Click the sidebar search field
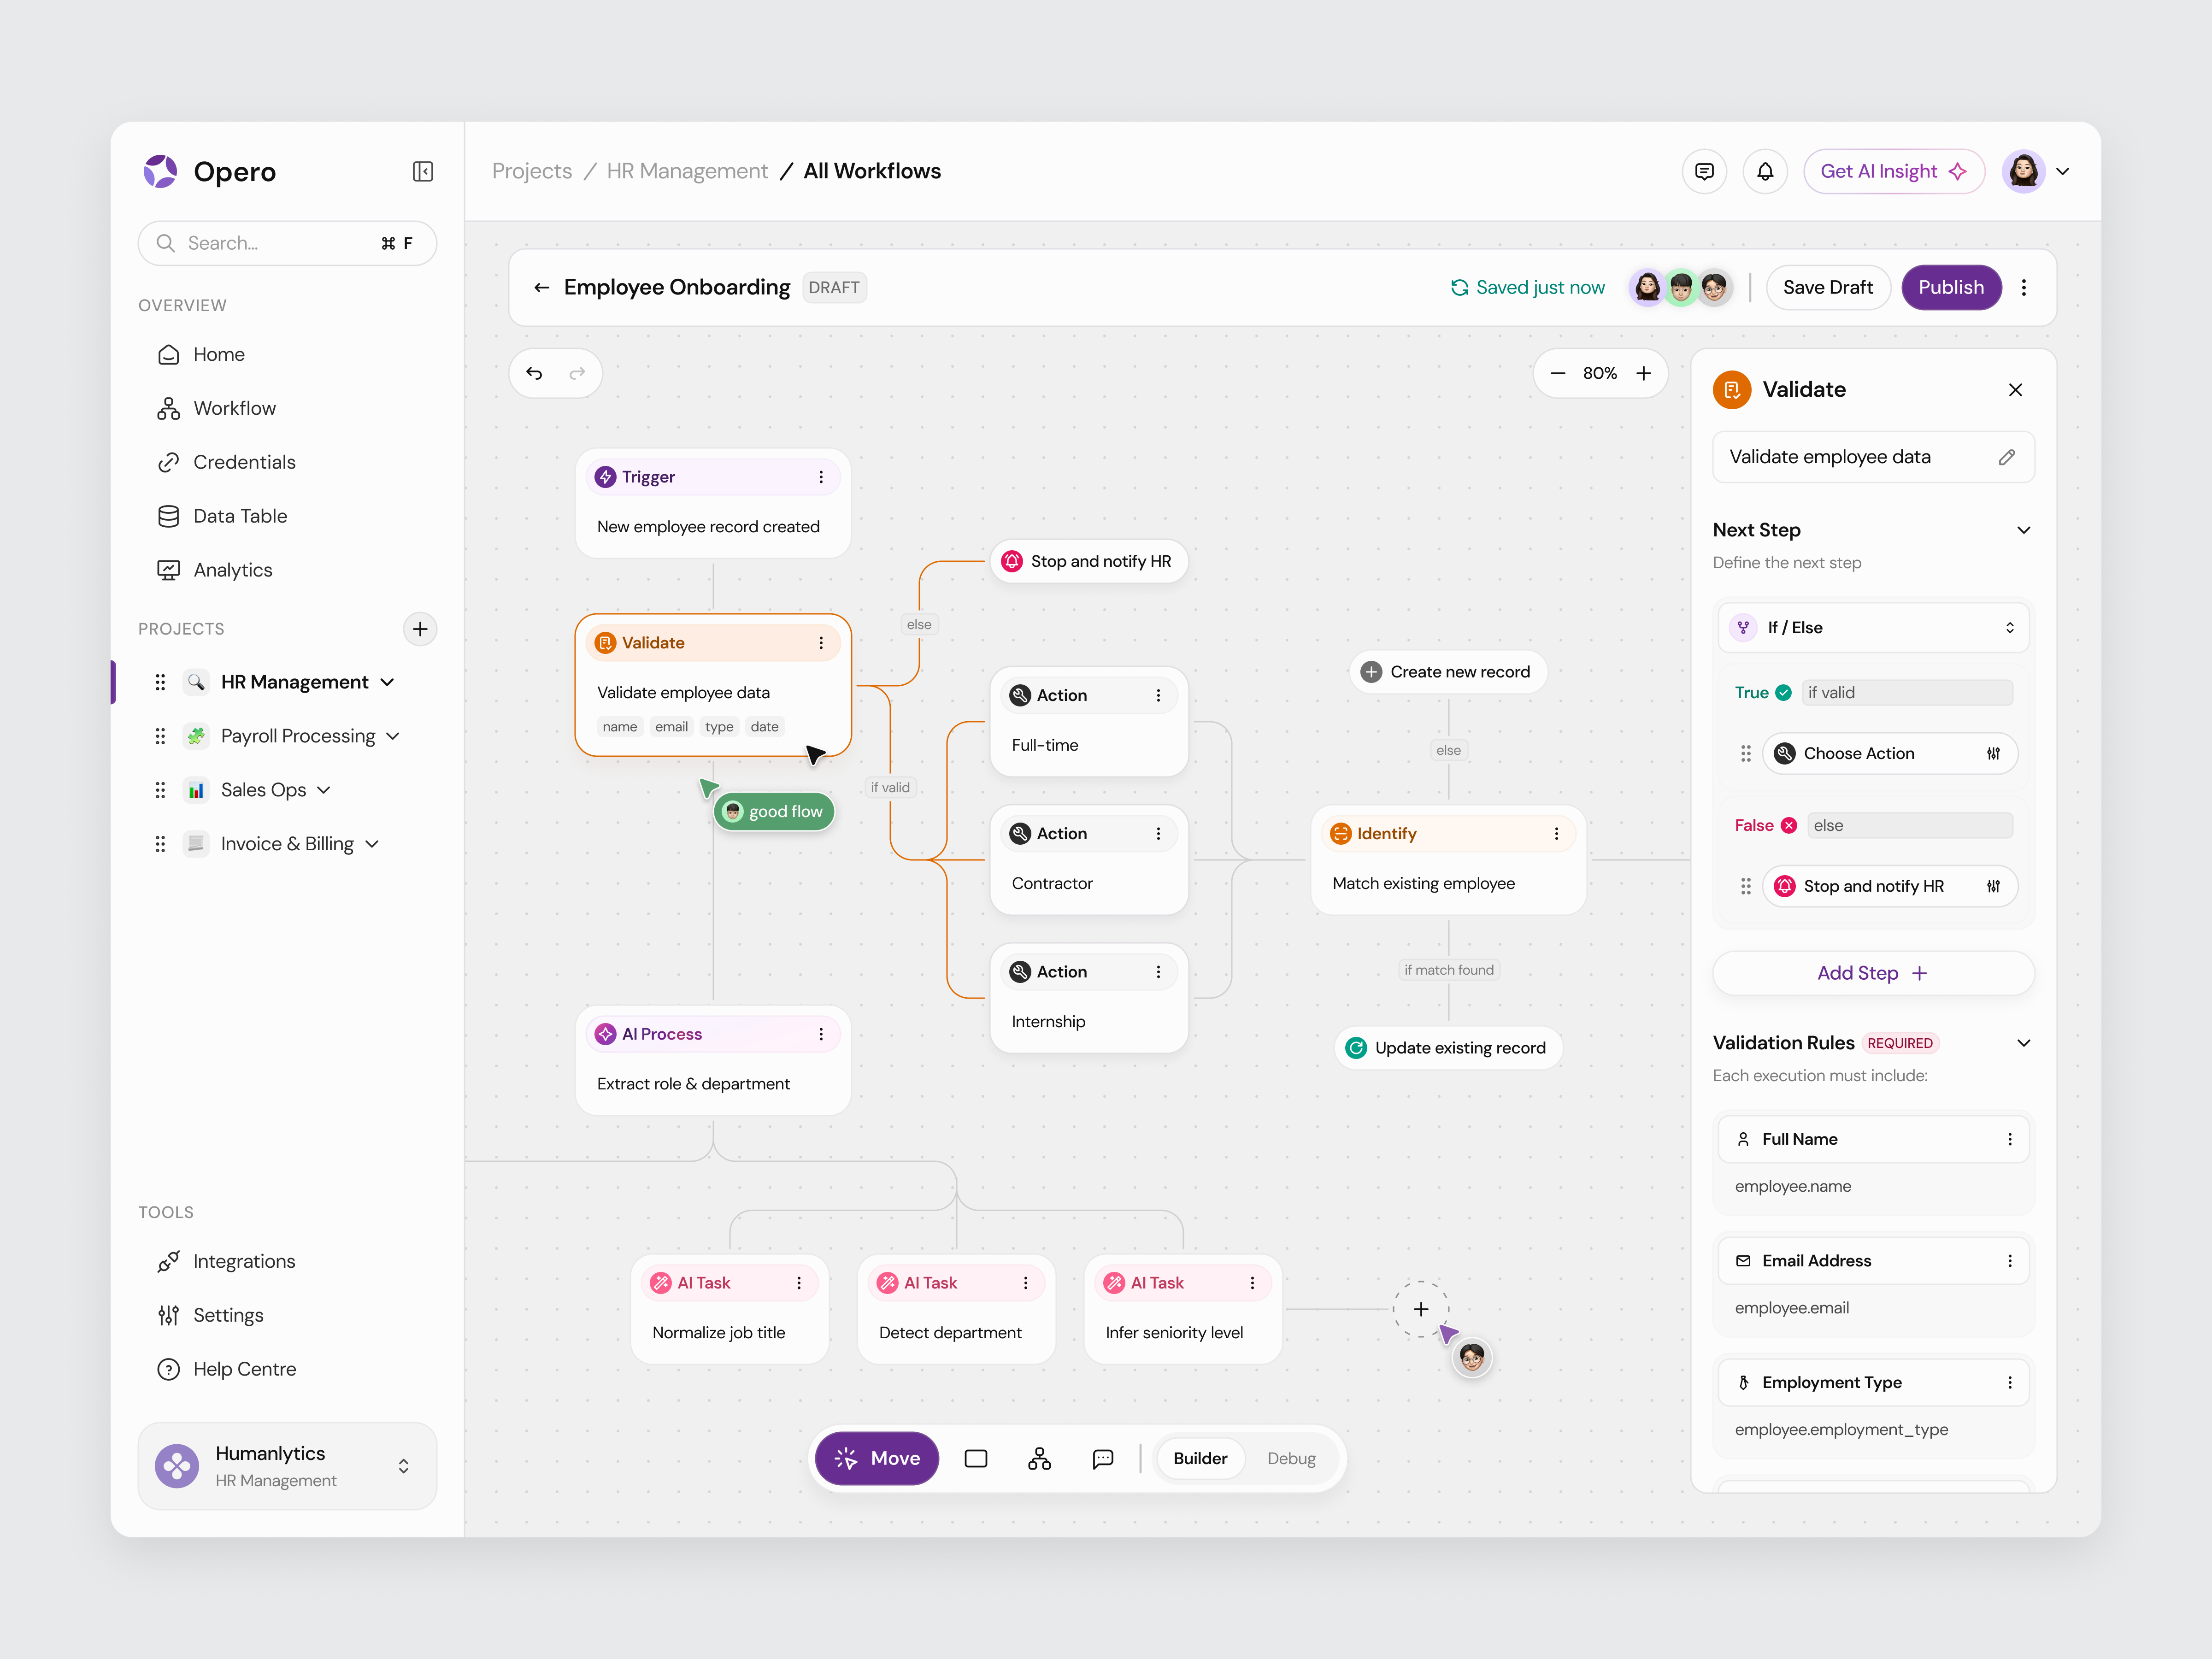Image resolution: width=2212 pixels, height=1659 pixels. point(287,243)
